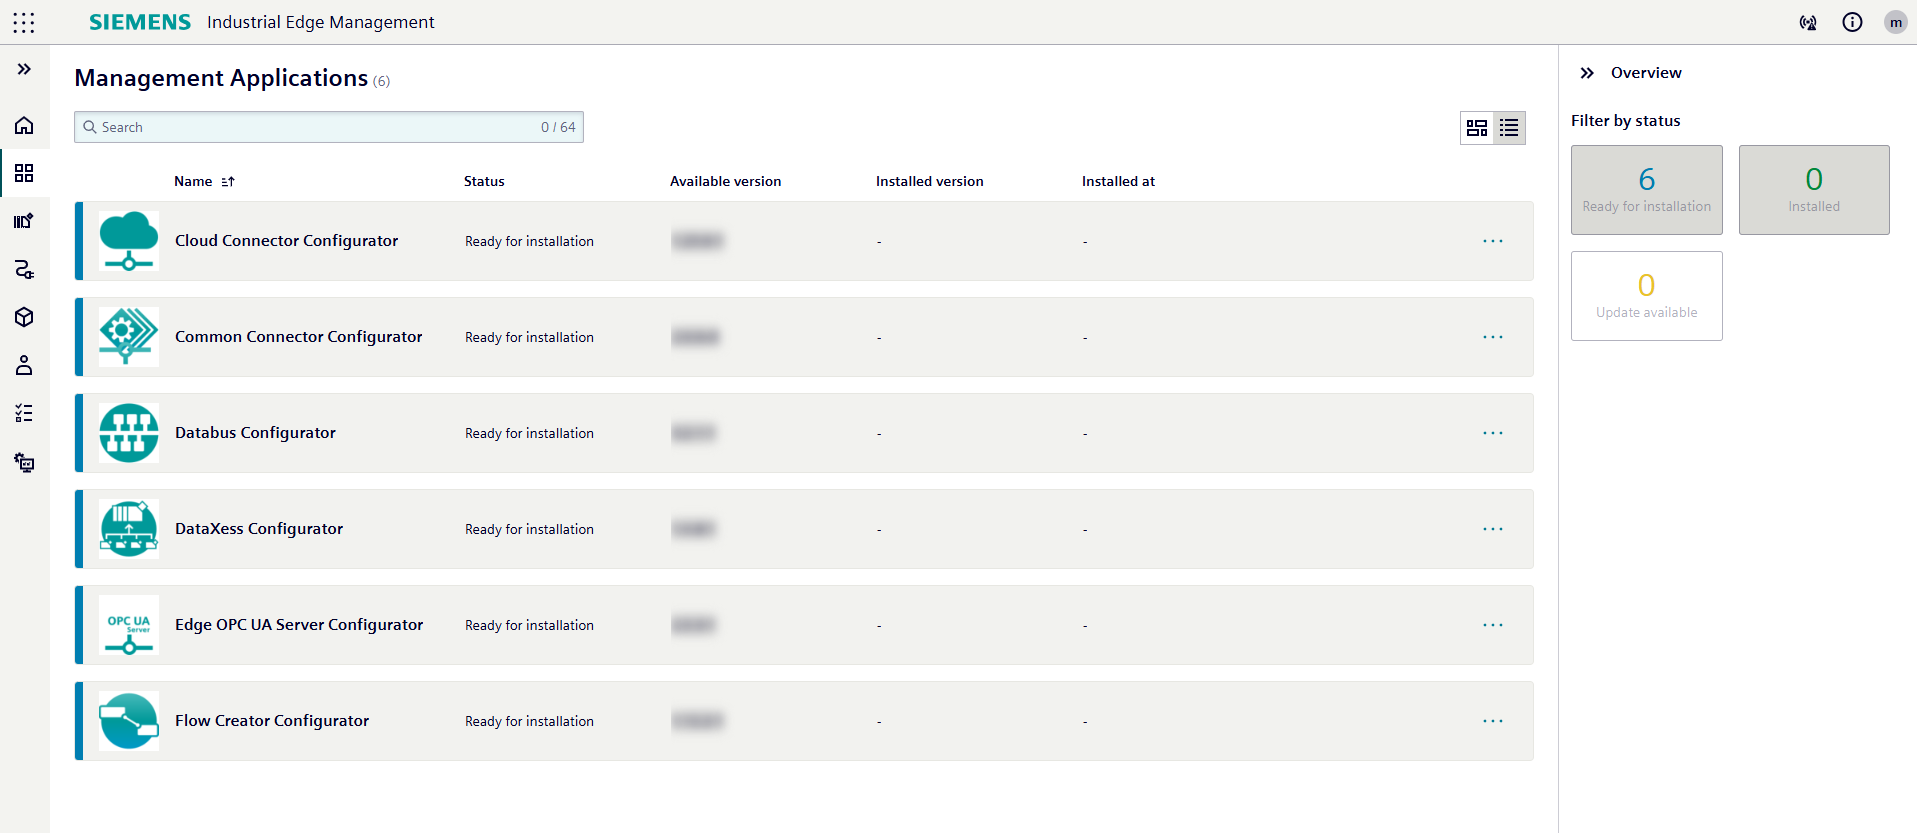Open more options for Common Connector Configurator
The width and height of the screenshot is (1917, 833).
click(1493, 337)
